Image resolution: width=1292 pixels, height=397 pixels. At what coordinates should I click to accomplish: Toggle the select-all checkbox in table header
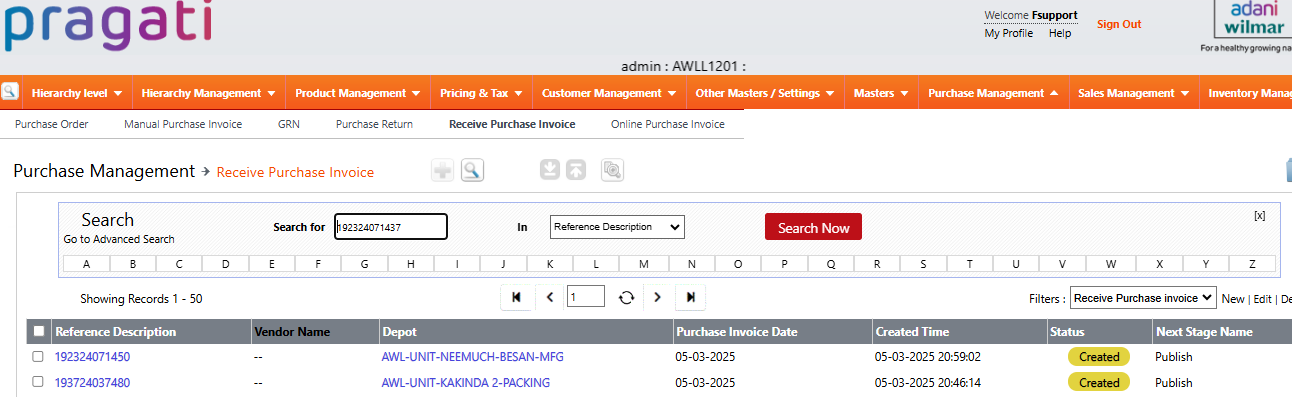pos(39,331)
